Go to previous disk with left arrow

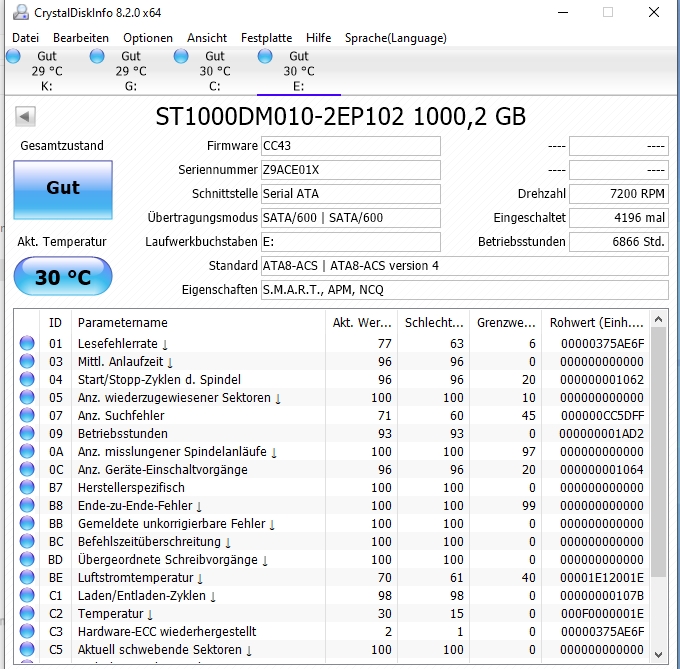[x=25, y=116]
